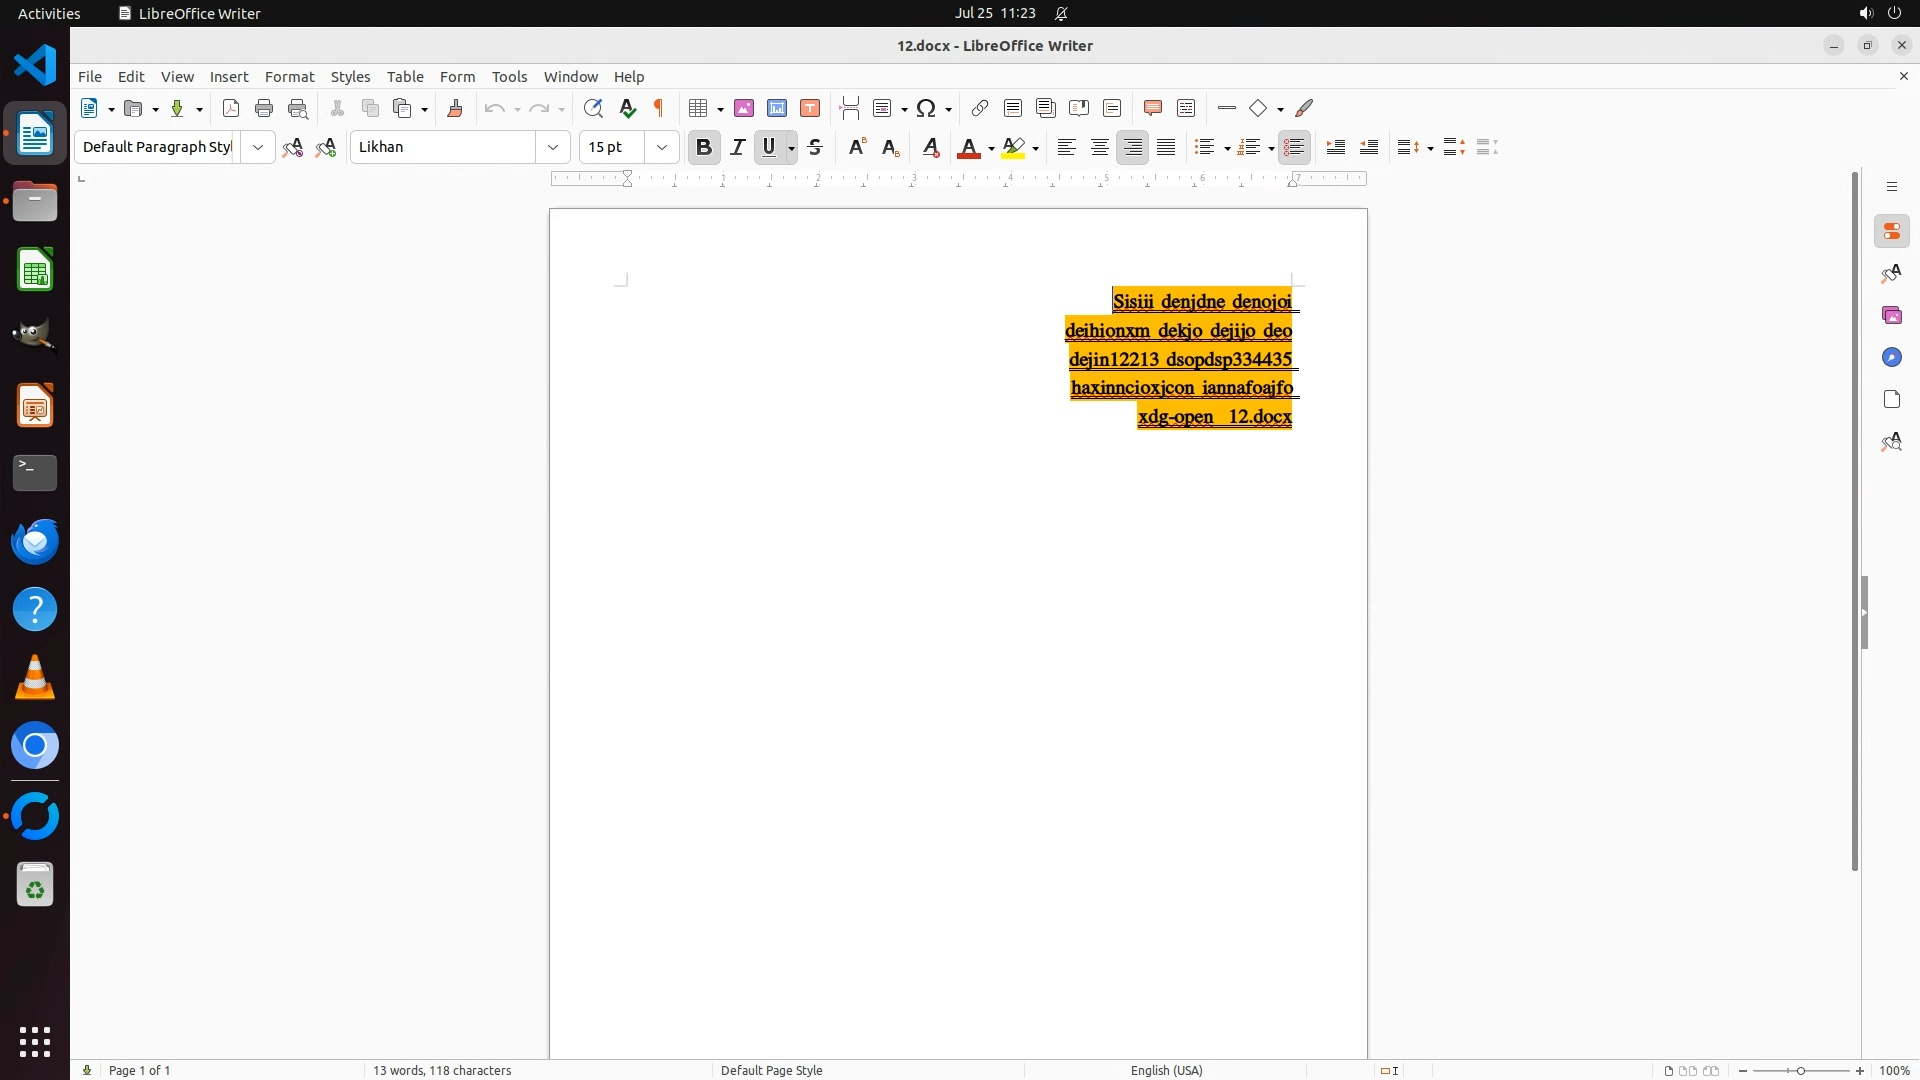Open the sidebar Navigator compass icon
This screenshot has width=1920, height=1080.
1892,358
